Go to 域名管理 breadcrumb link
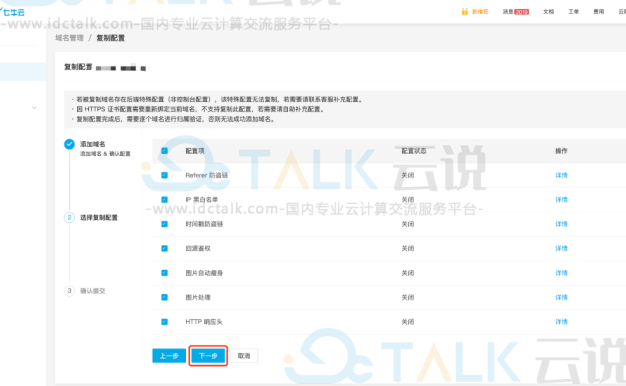This screenshot has height=386, width=626. click(69, 38)
